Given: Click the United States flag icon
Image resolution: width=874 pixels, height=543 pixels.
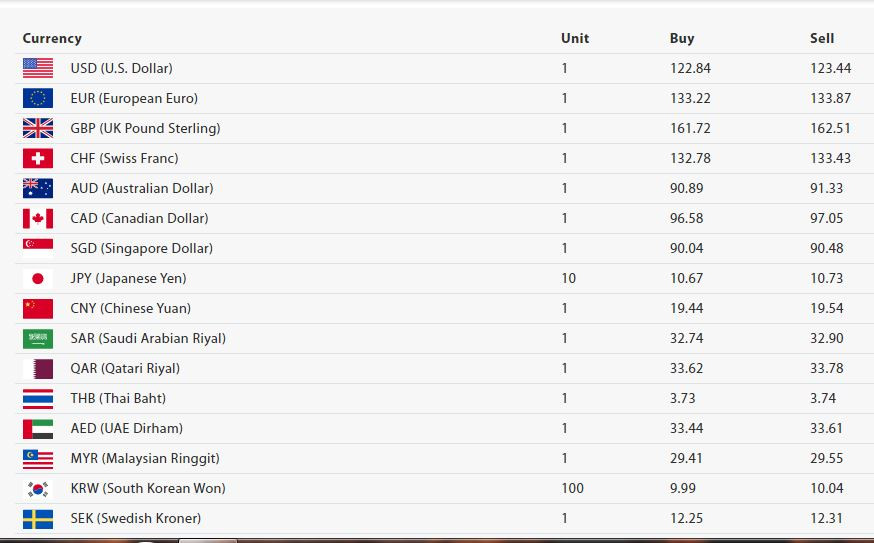Looking at the screenshot, I should [x=38, y=68].
